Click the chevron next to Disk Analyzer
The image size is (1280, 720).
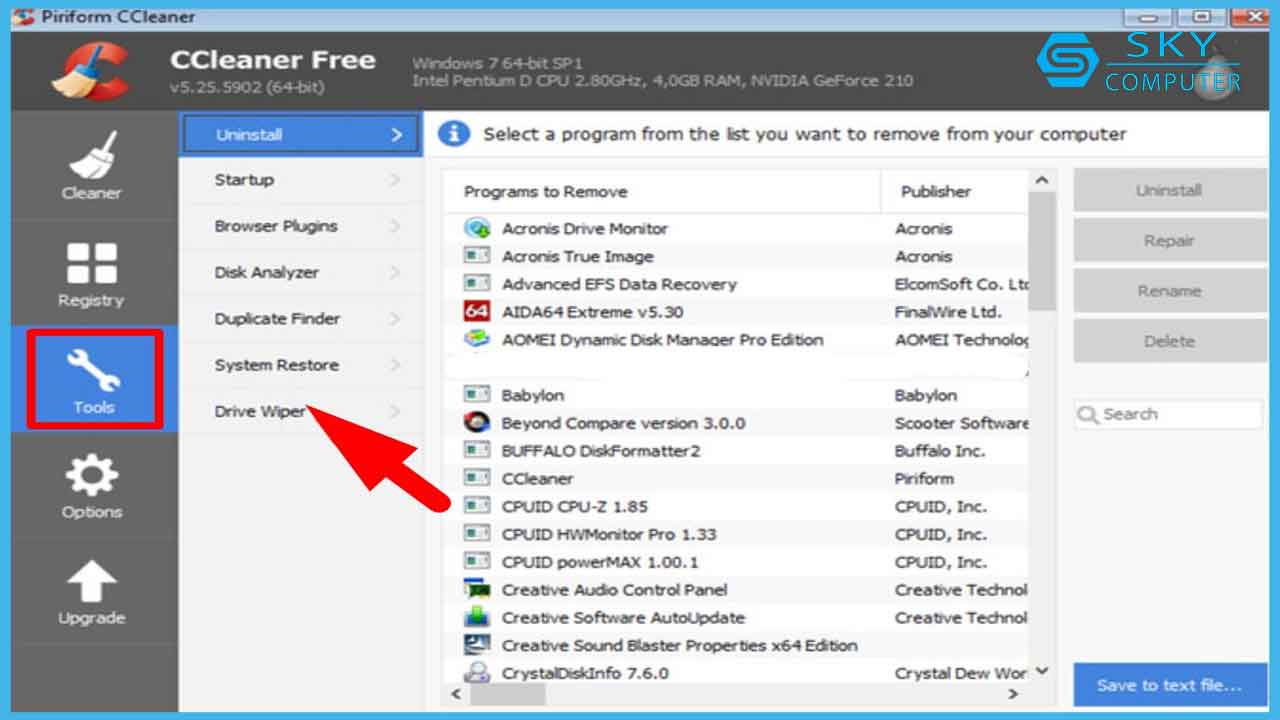(395, 272)
